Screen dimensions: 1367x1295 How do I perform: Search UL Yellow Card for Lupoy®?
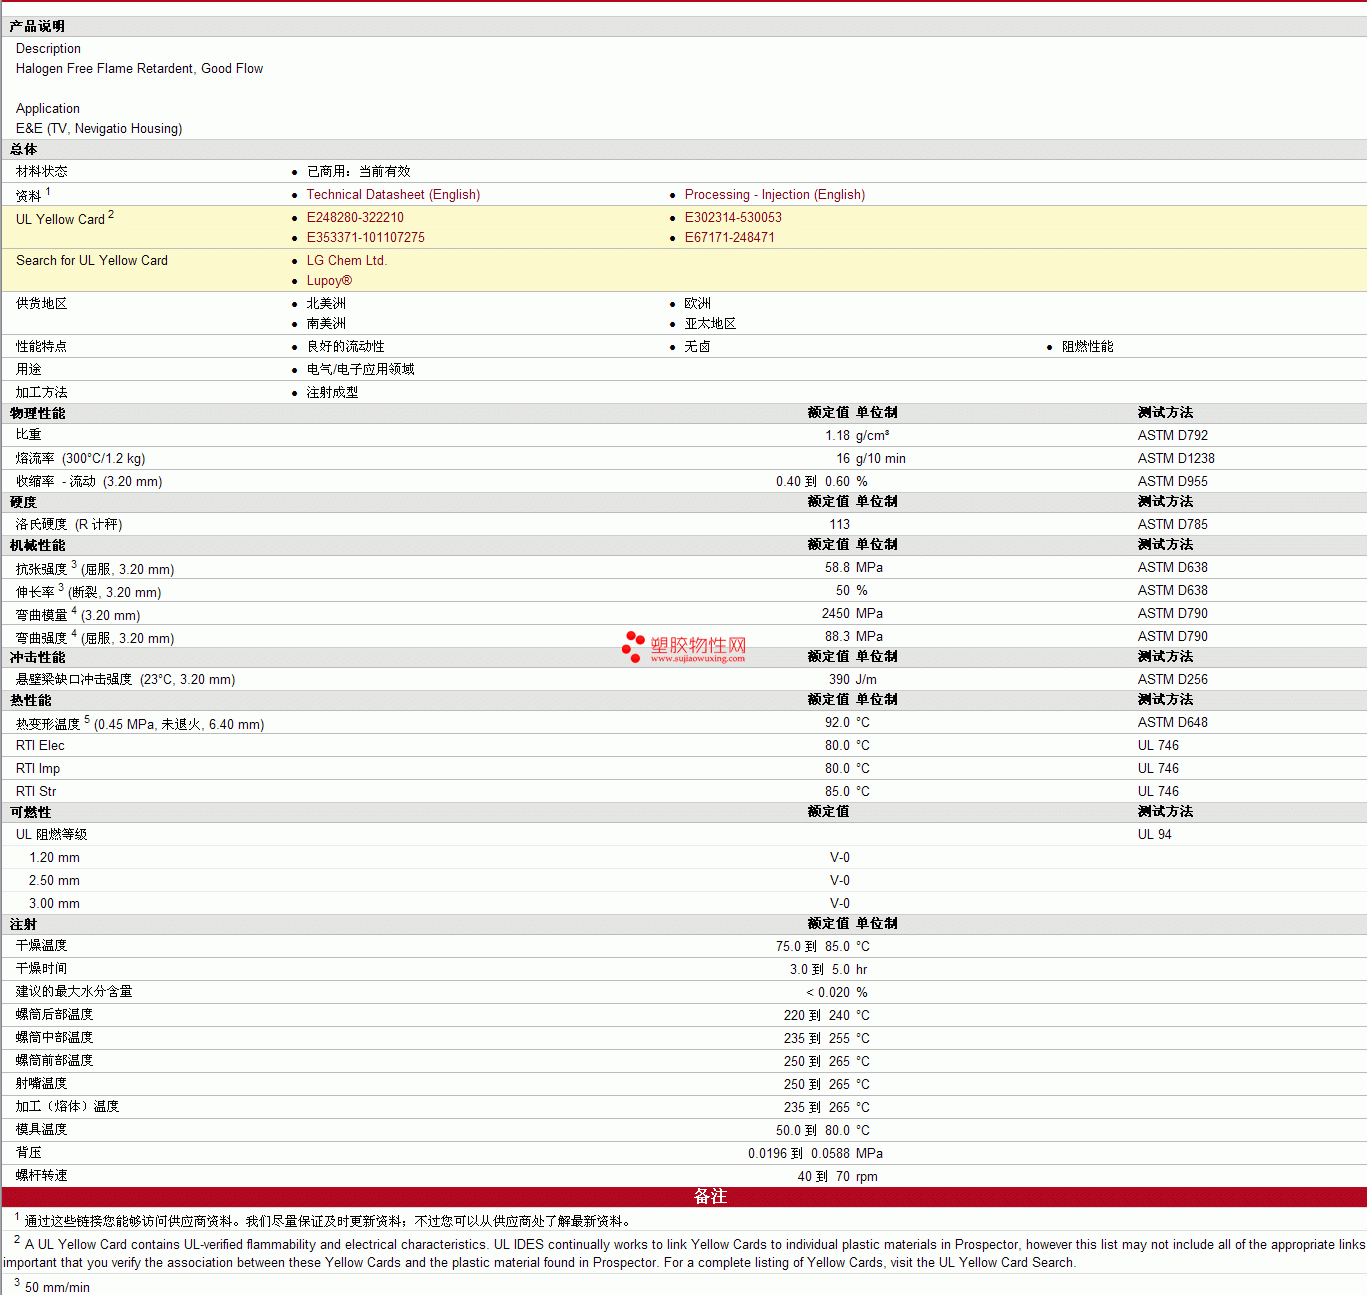click(329, 281)
